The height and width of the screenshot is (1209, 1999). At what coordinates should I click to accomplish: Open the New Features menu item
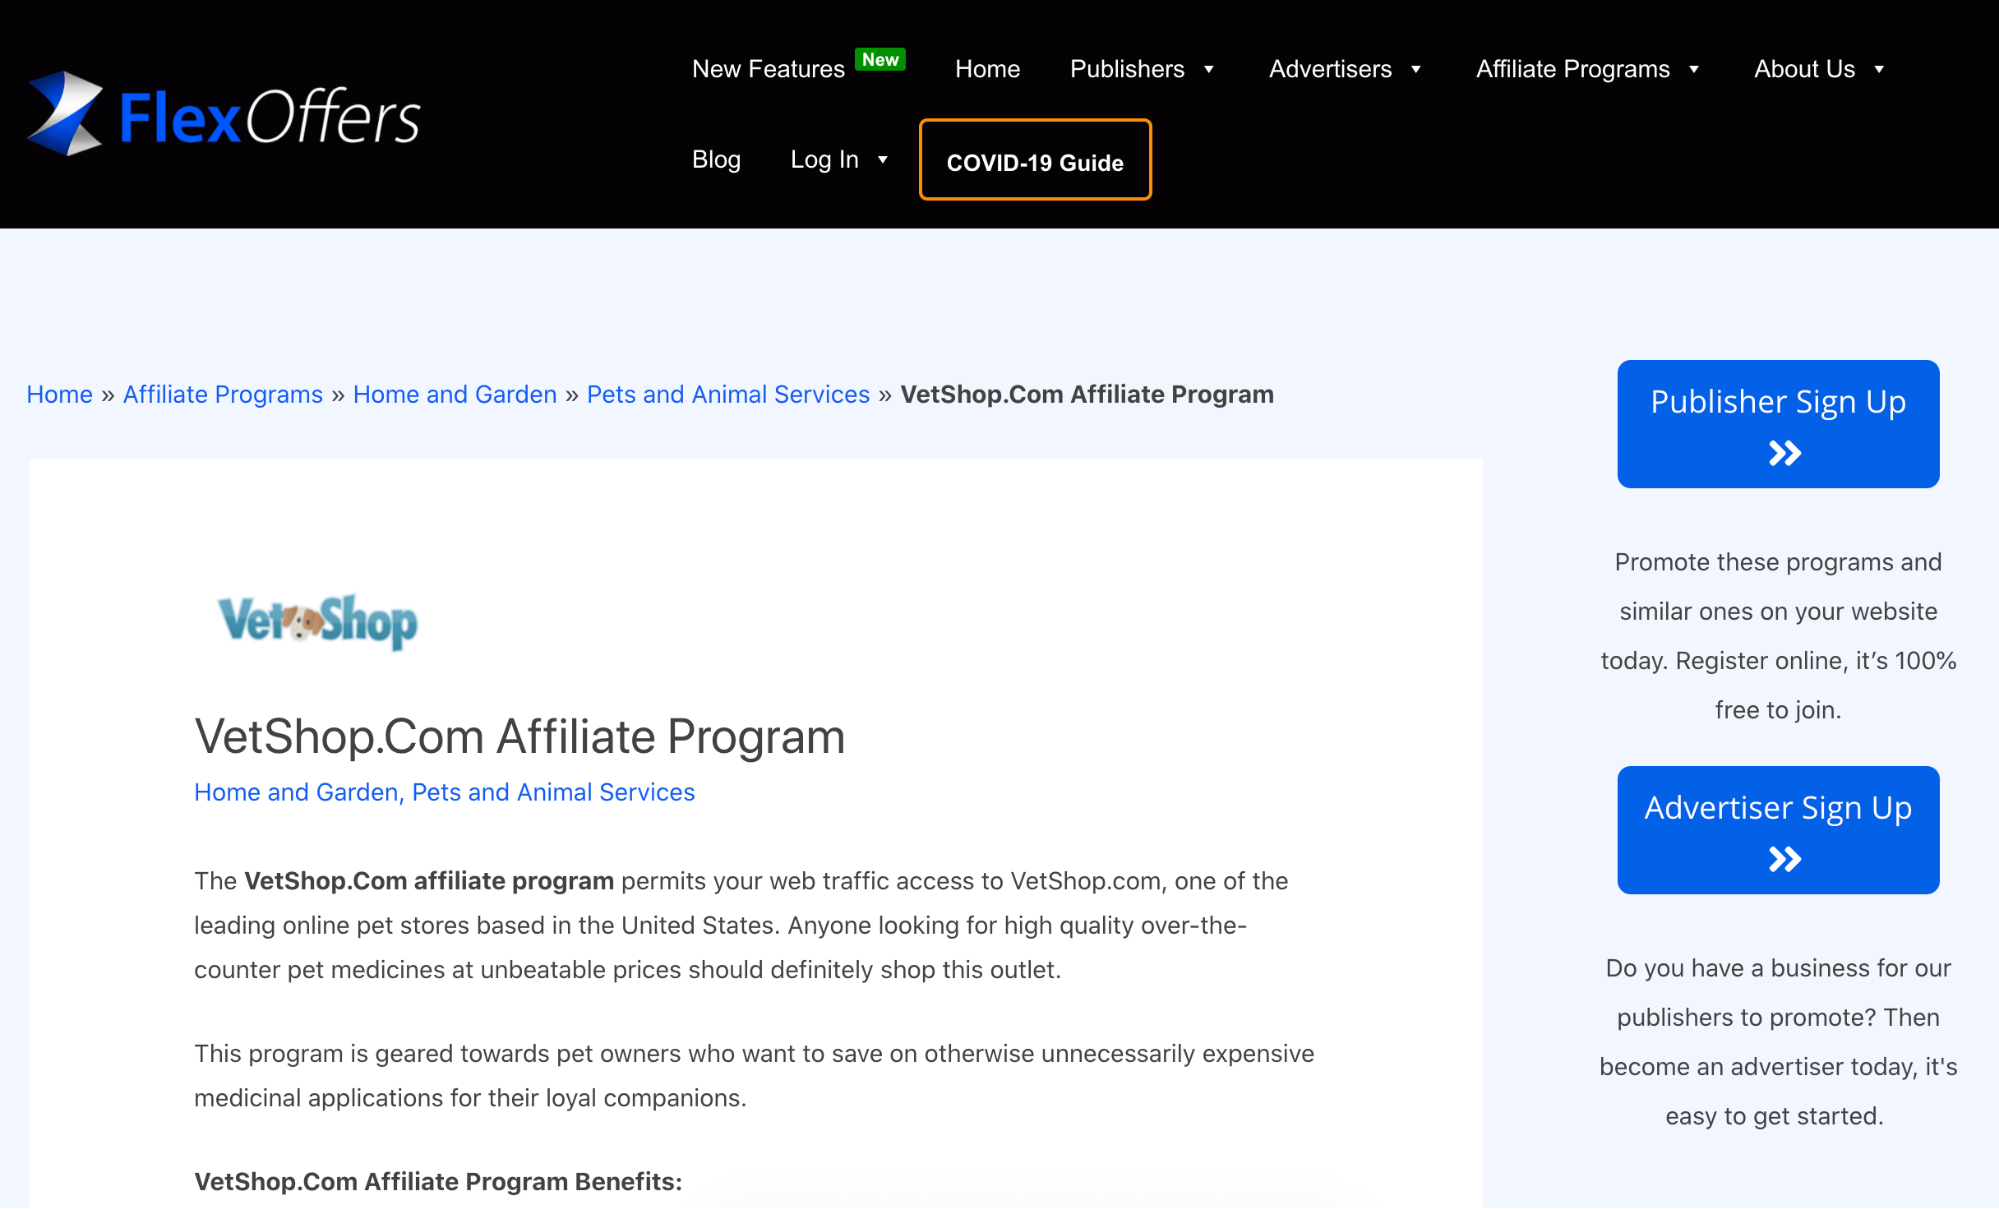(768, 69)
